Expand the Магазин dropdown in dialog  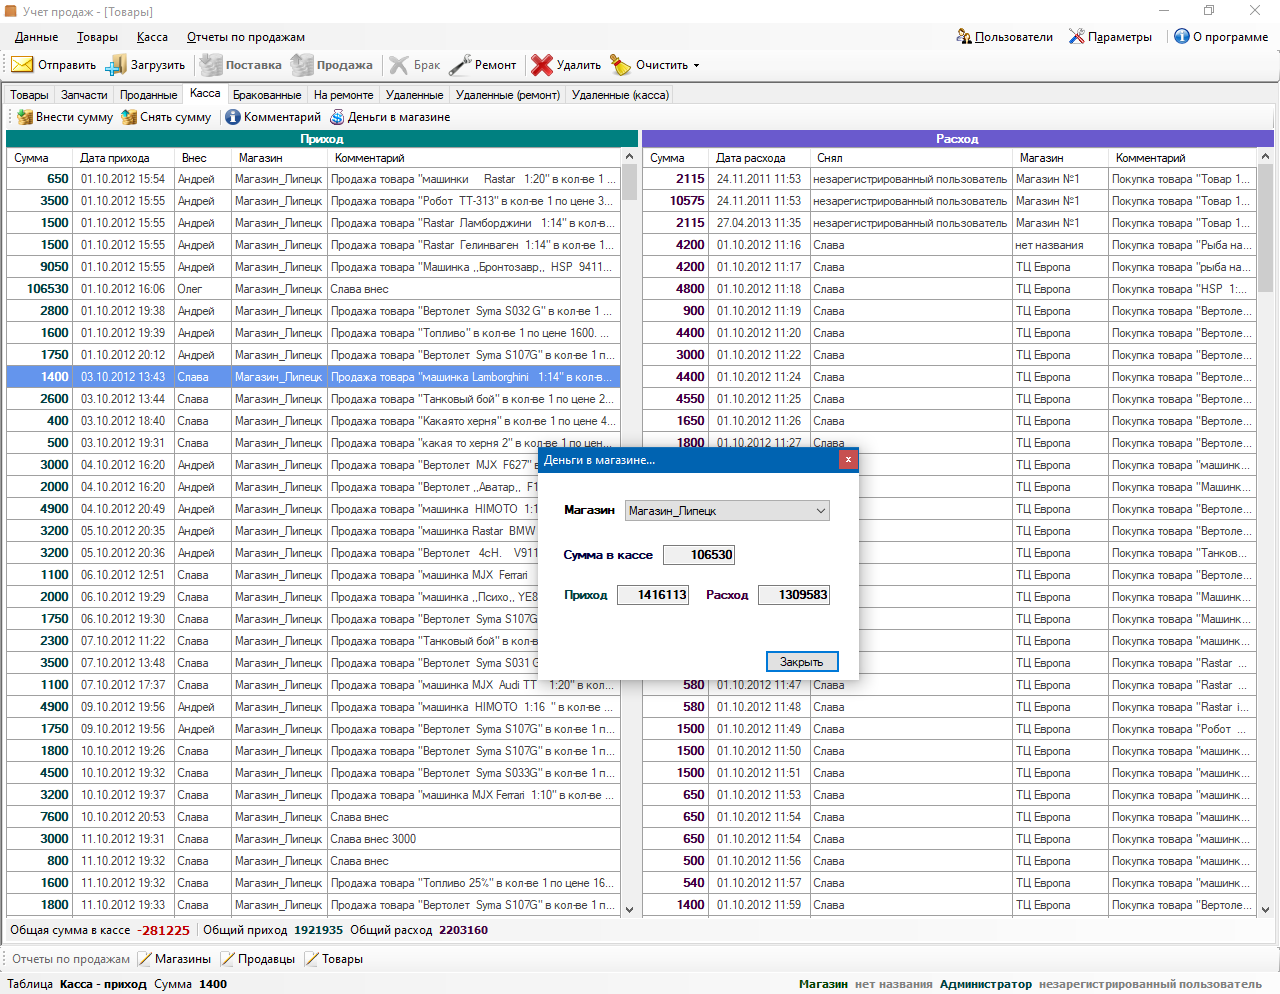click(x=820, y=511)
